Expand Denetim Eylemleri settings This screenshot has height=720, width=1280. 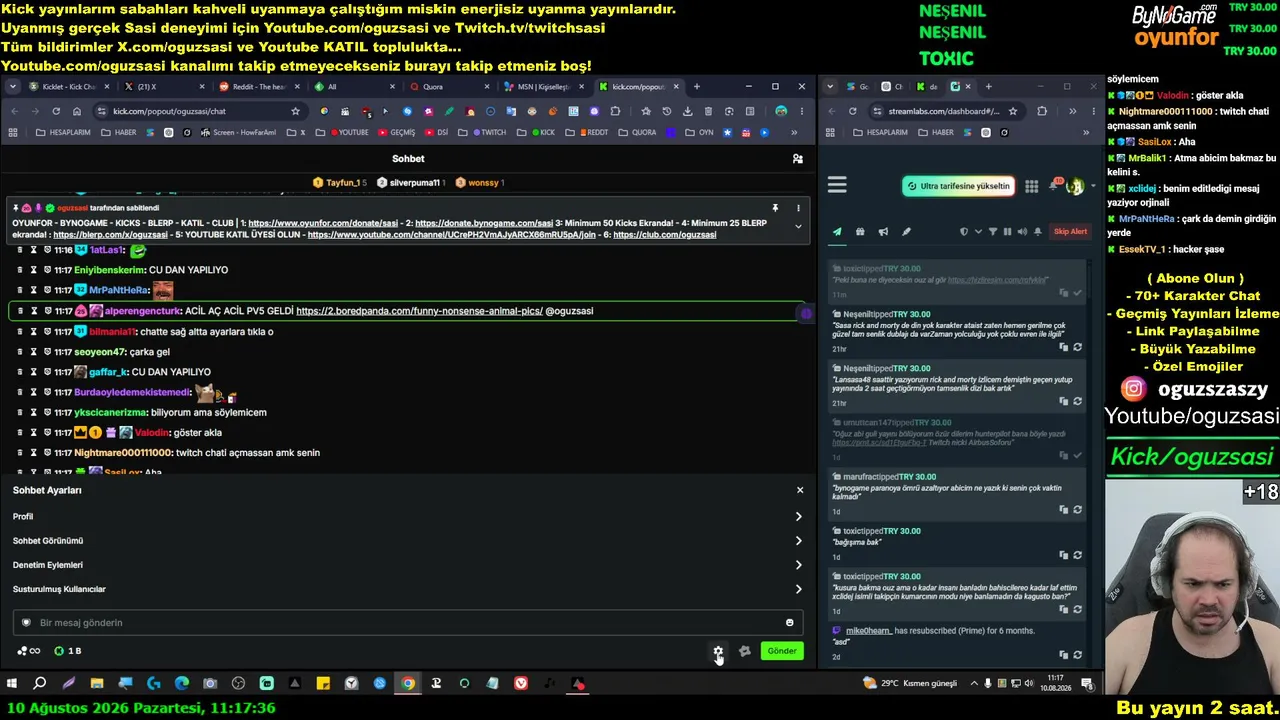[407, 565]
